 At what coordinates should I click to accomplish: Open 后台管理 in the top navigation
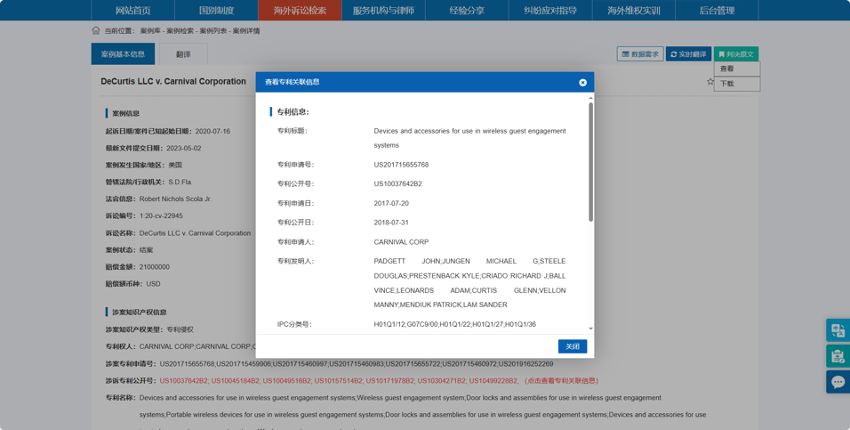coord(717,10)
